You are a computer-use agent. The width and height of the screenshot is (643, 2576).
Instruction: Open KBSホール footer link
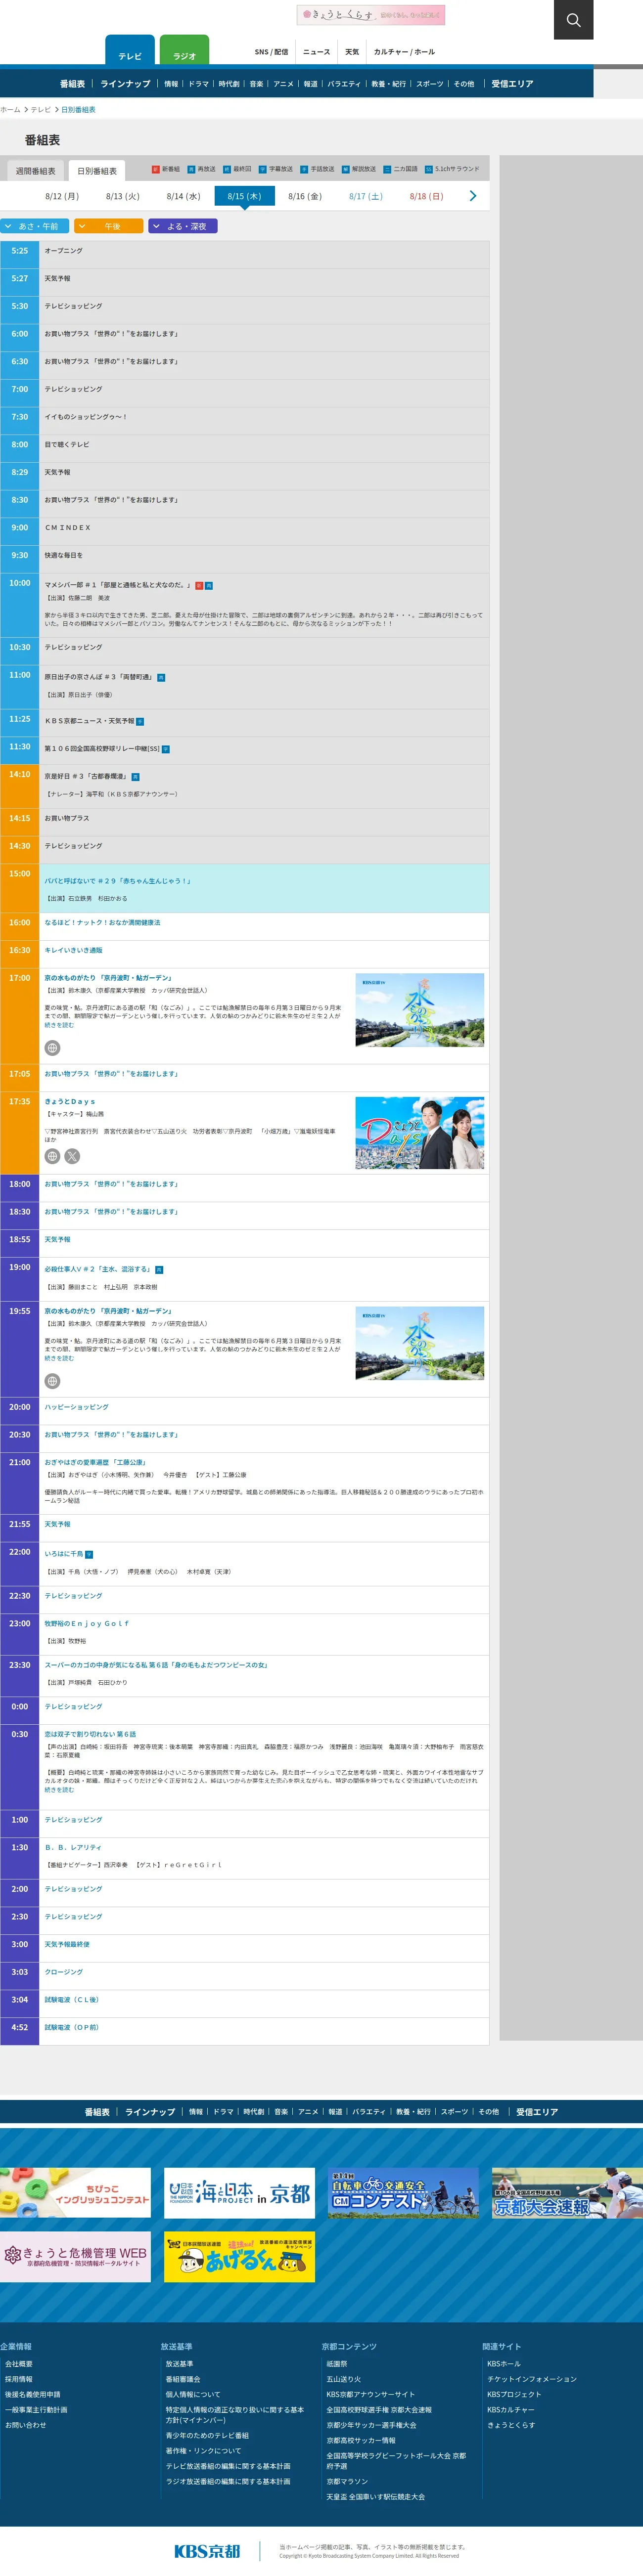click(504, 2364)
